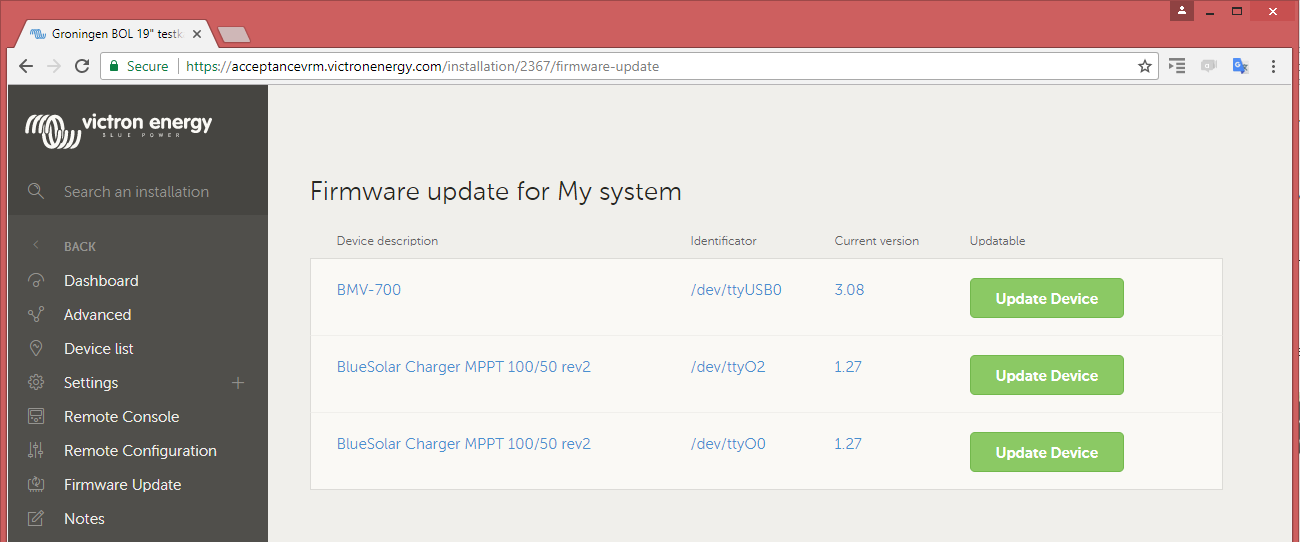Click the Remote Console icon in sidebar
The image size is (1300, 542).
point(36,417)
